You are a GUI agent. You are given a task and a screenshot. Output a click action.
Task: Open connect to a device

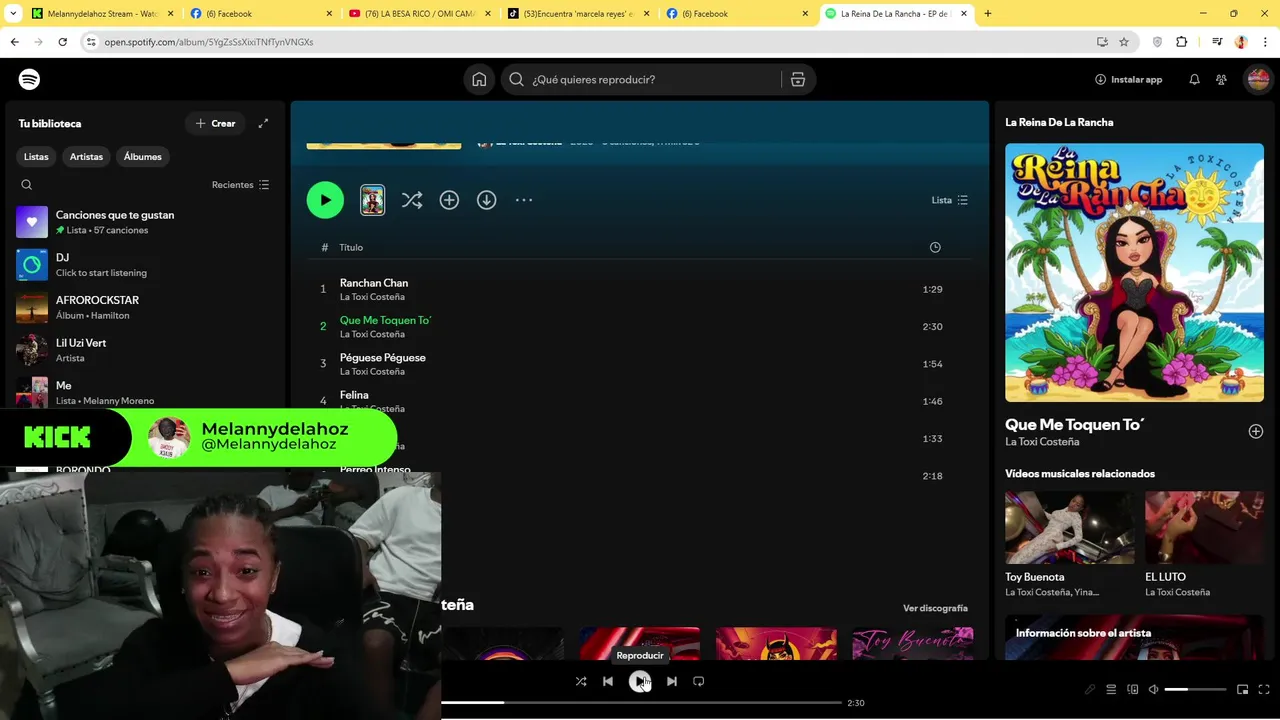pyautogui.click(x=1132, y=689)
